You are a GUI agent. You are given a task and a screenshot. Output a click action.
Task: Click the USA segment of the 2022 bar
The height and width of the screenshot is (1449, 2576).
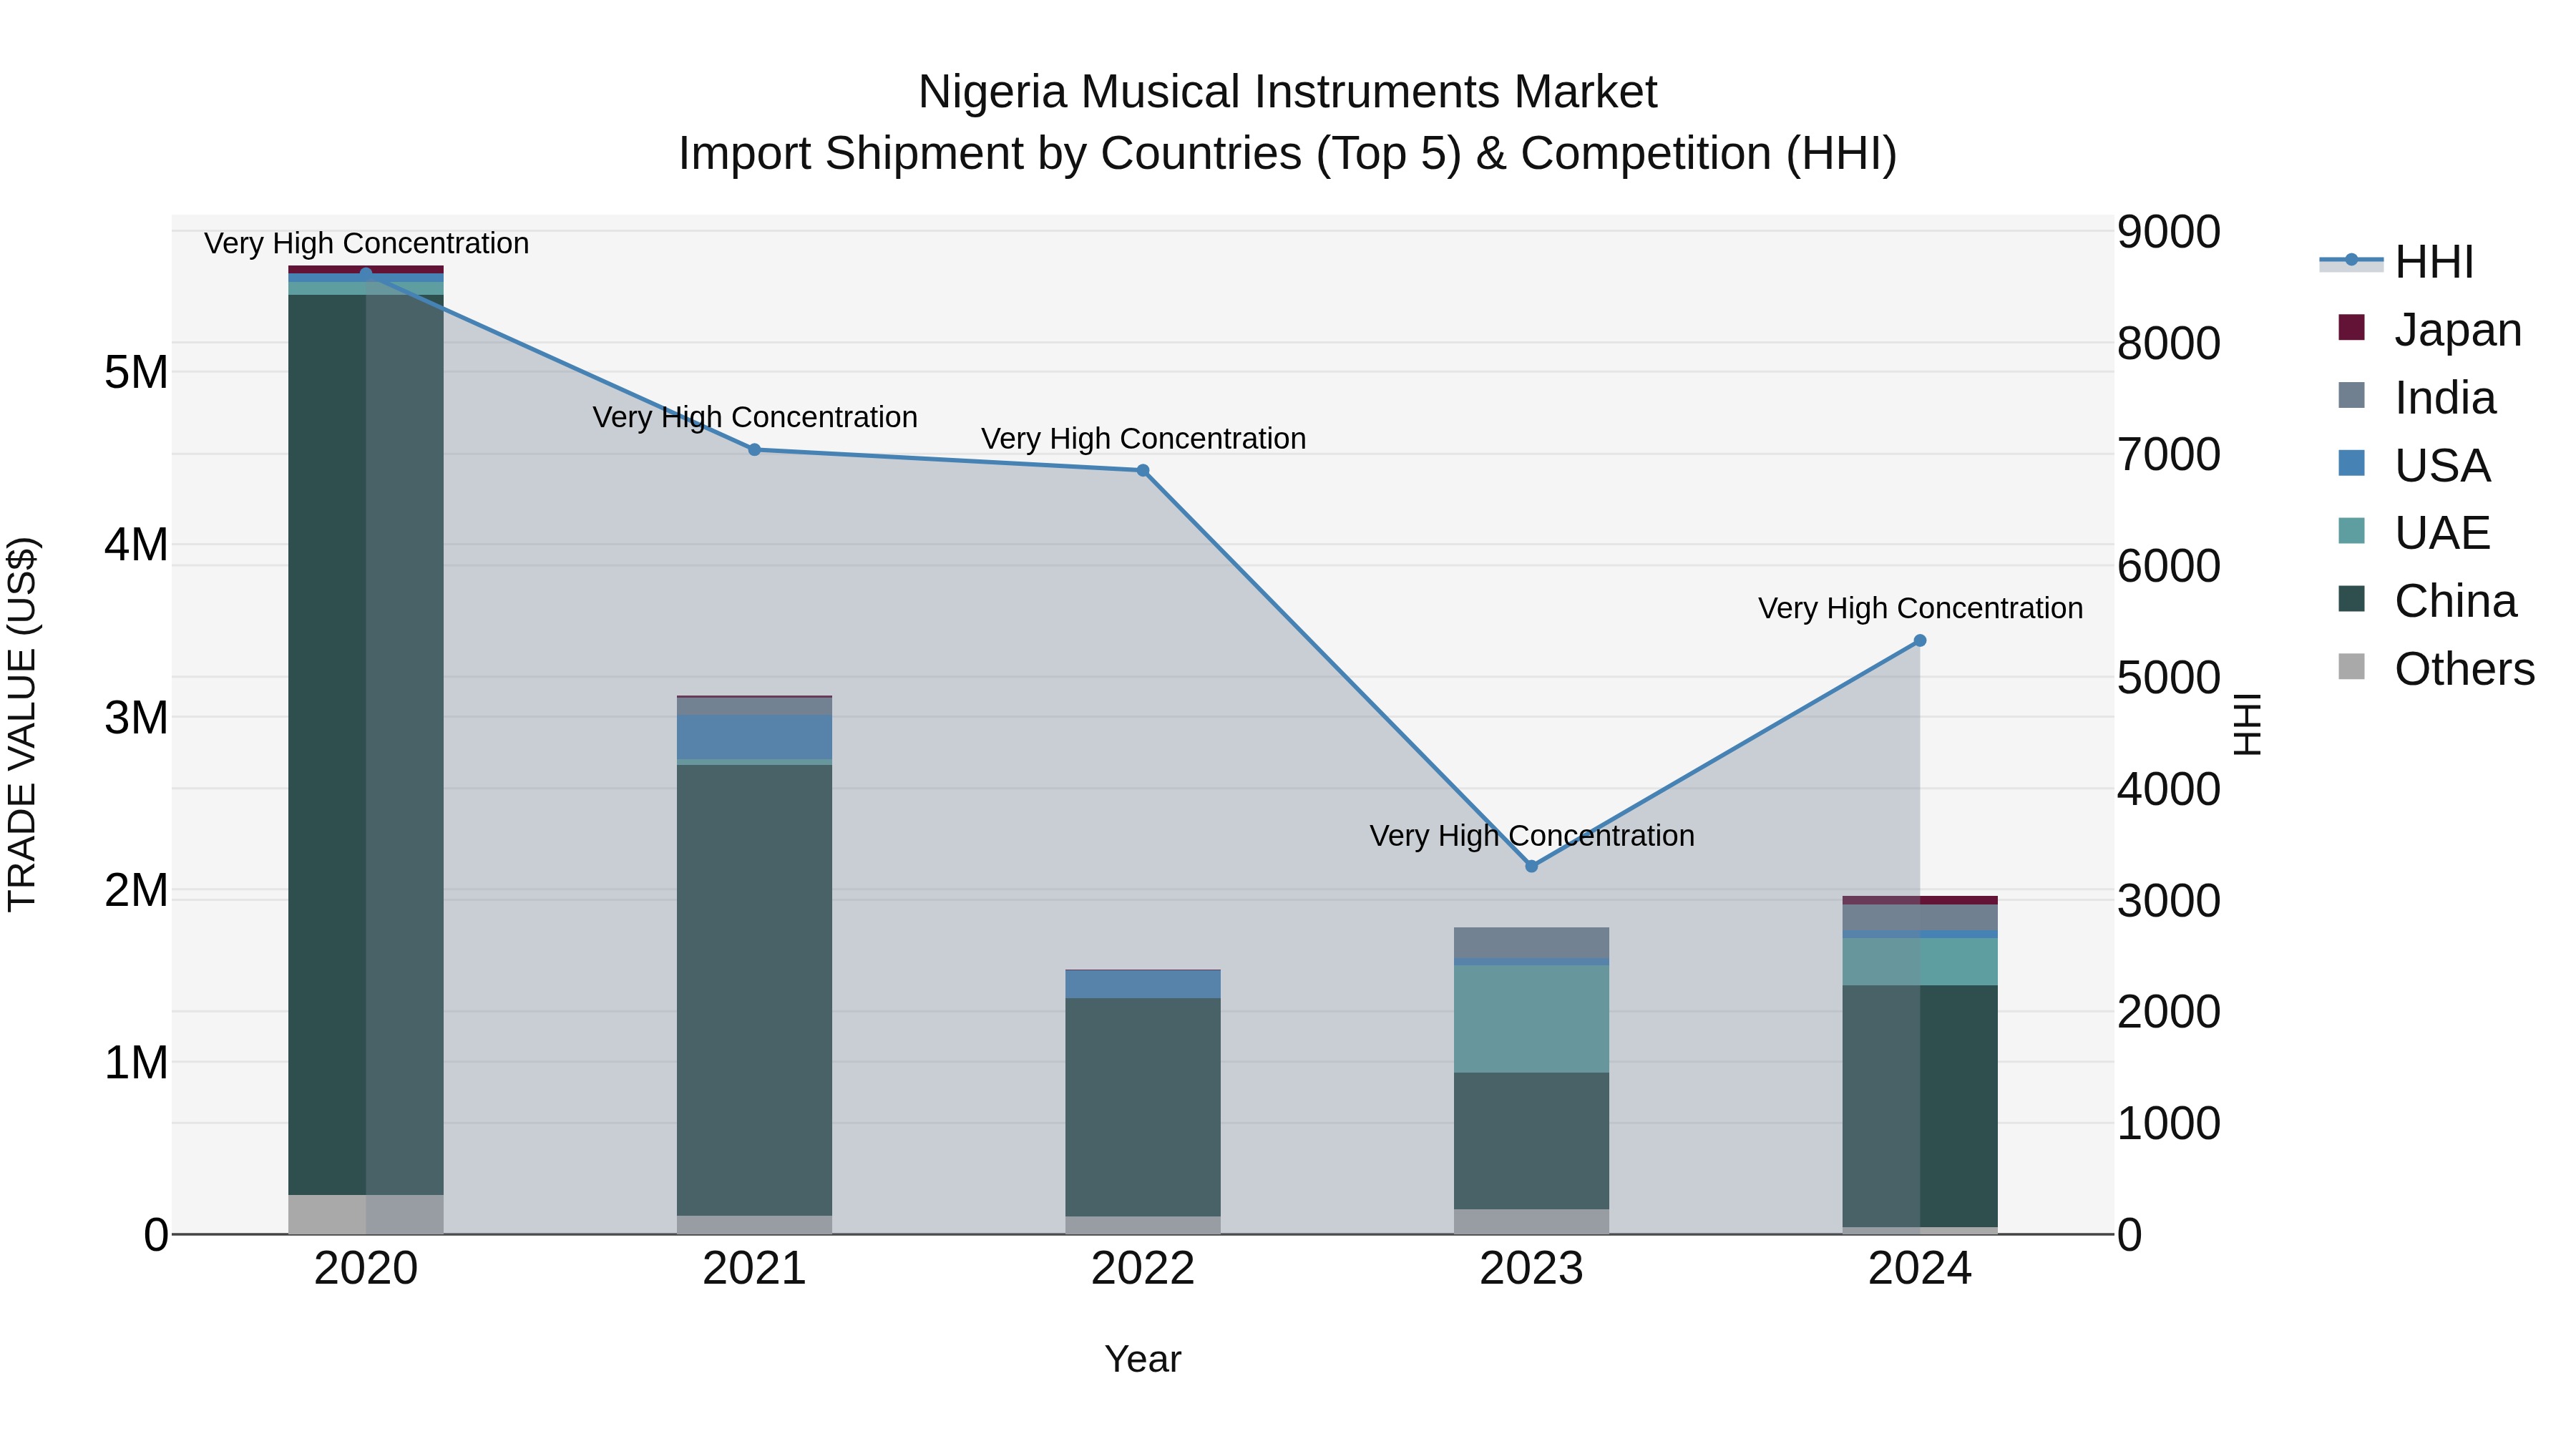(1143, 984)
